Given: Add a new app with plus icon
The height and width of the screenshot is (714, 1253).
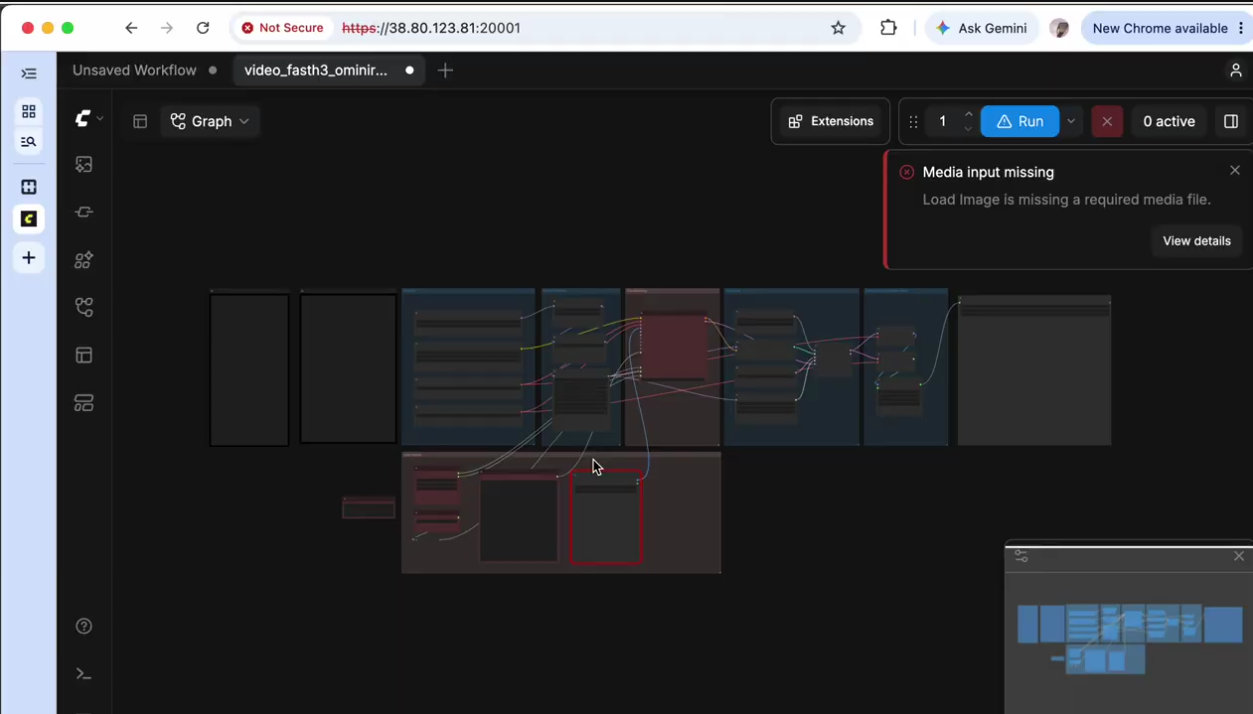Looking at the screenshot, I should [x=29, y=258].
